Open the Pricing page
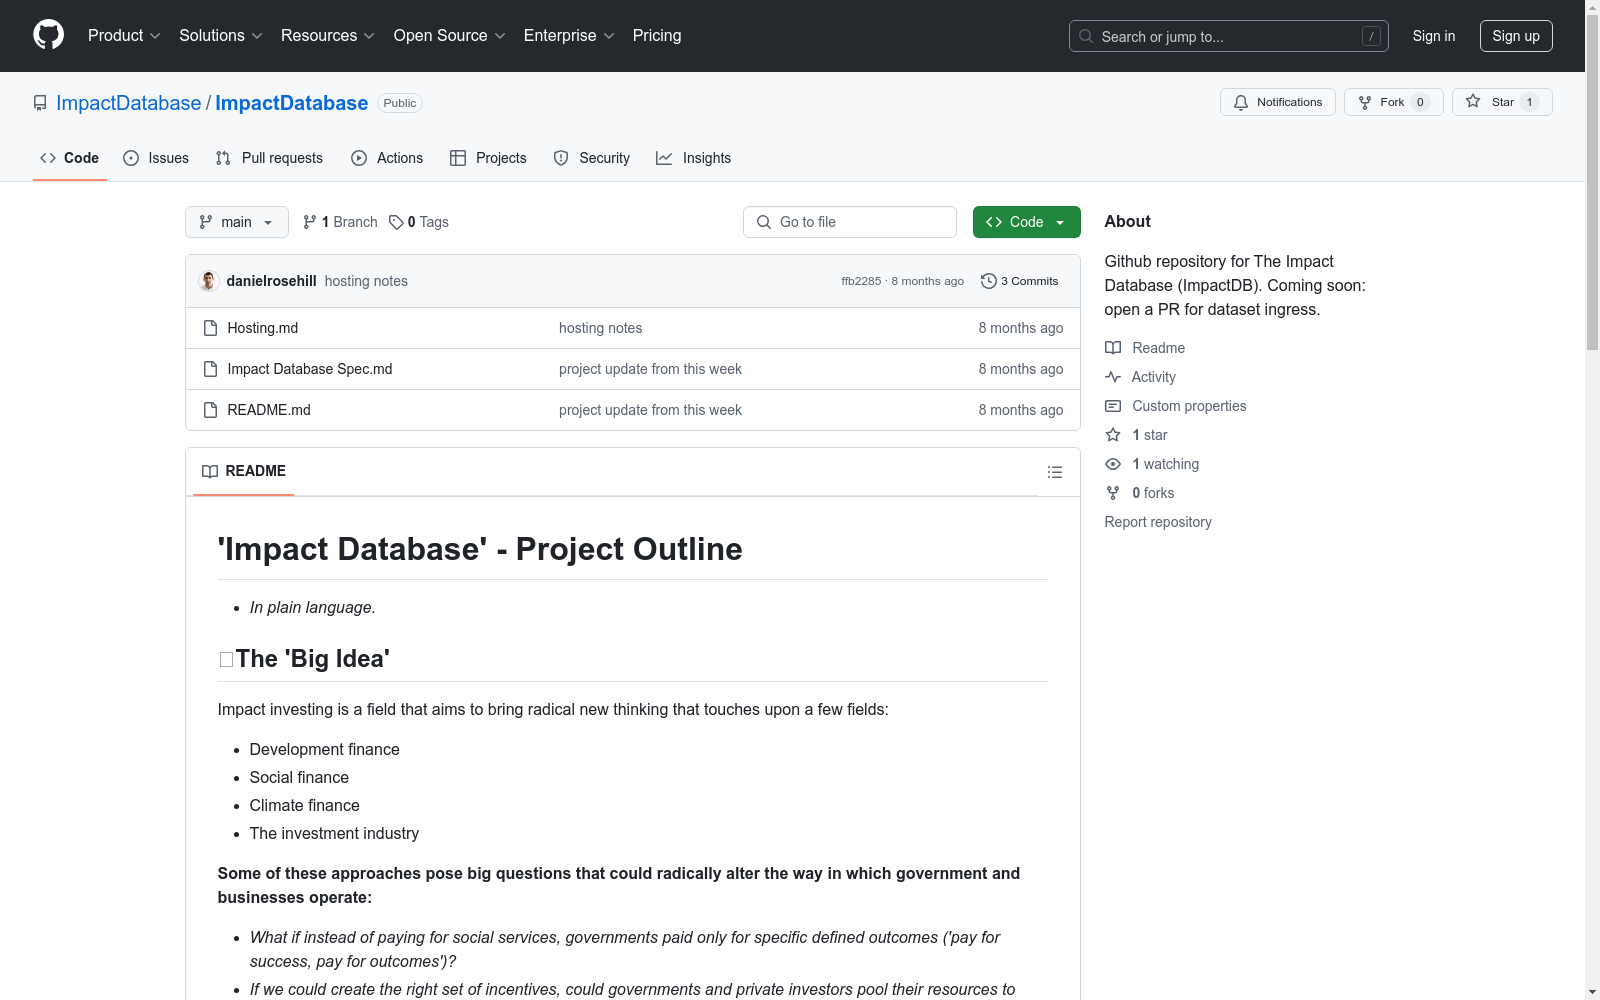1600x1000 pixels. [657, 35]
